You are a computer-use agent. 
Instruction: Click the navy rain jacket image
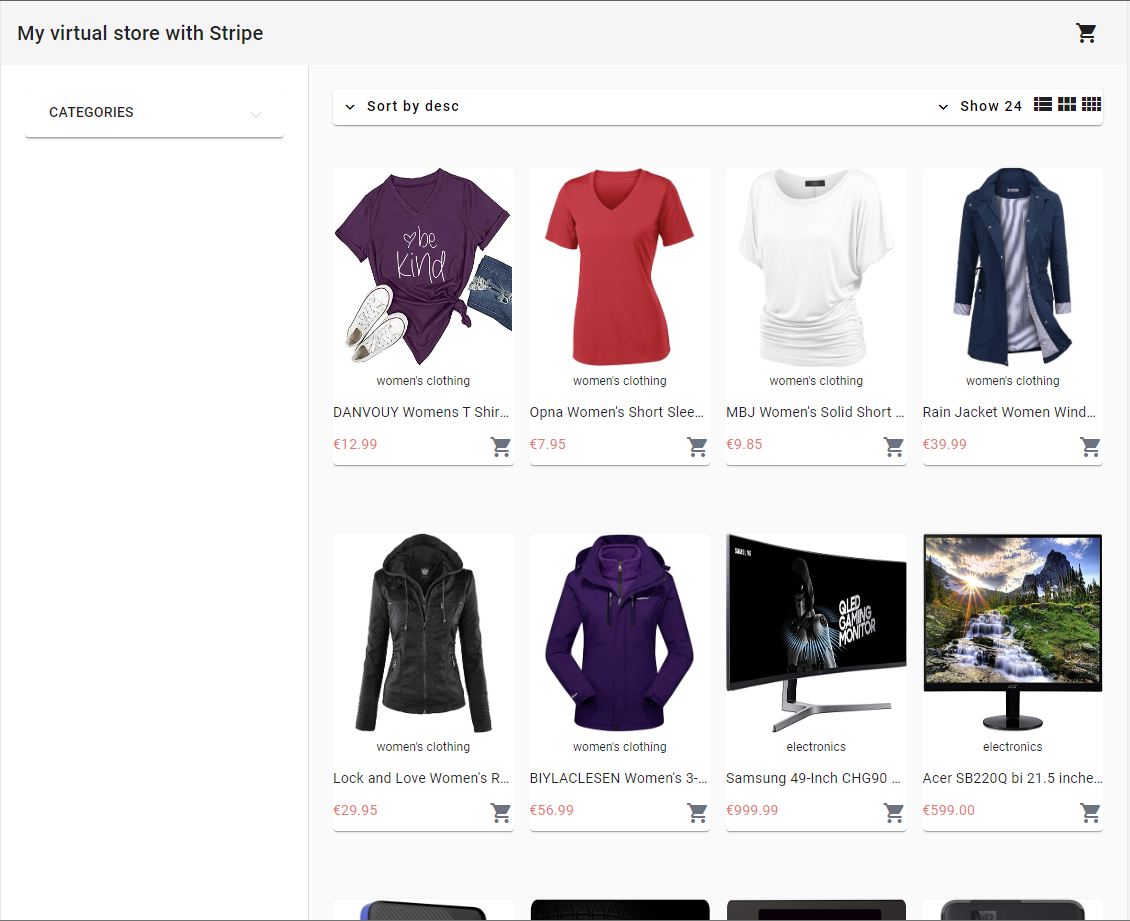1013,266
